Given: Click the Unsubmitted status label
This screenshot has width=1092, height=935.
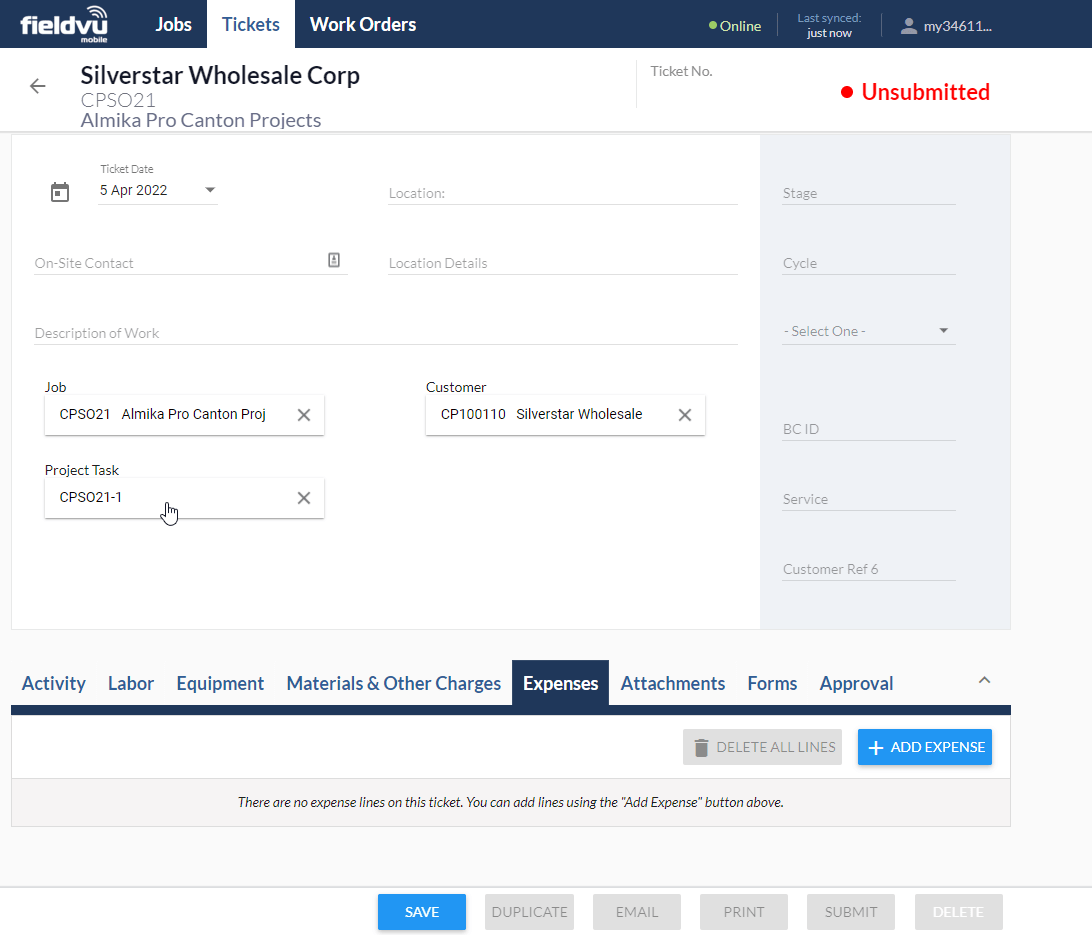Looking at the screenshot, I should [x=915, y=92].
